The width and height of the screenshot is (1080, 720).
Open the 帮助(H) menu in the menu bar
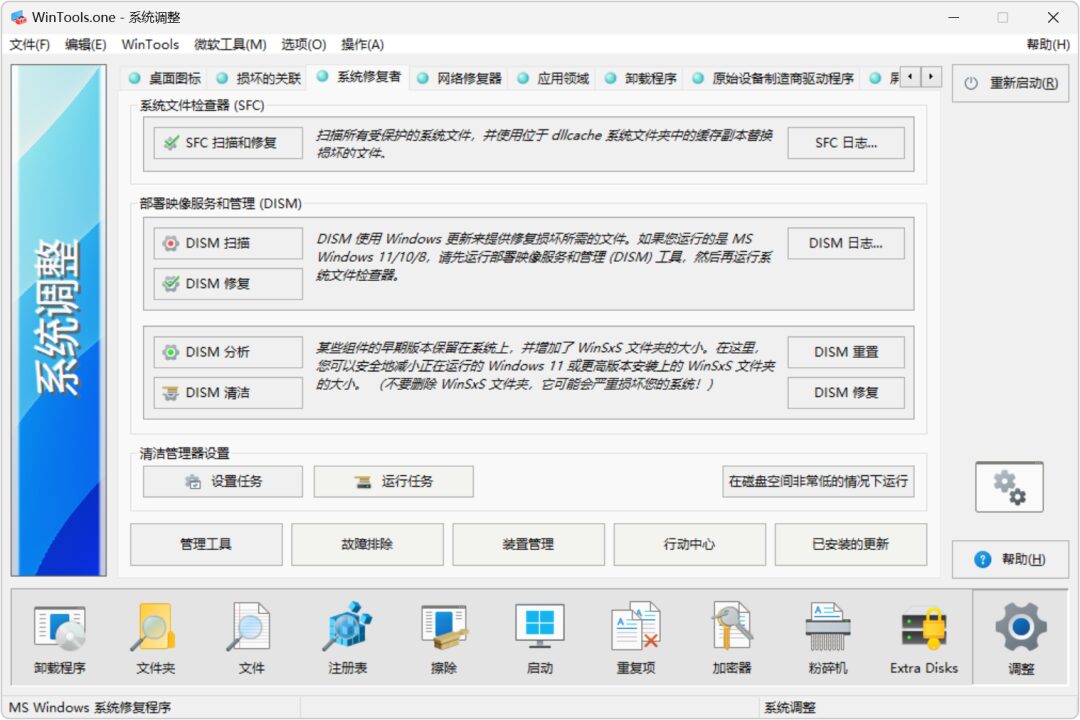1048,45
